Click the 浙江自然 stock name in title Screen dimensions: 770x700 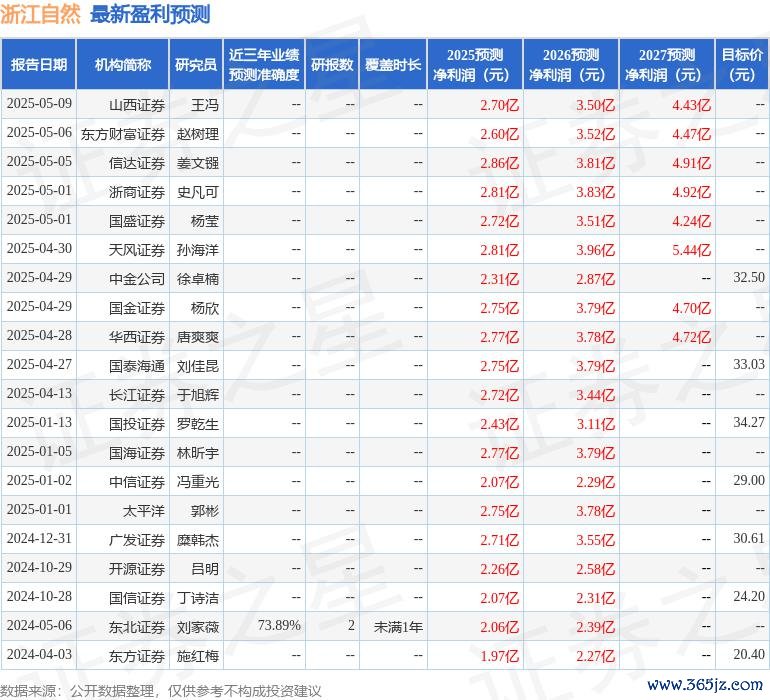tap(41, 14)
